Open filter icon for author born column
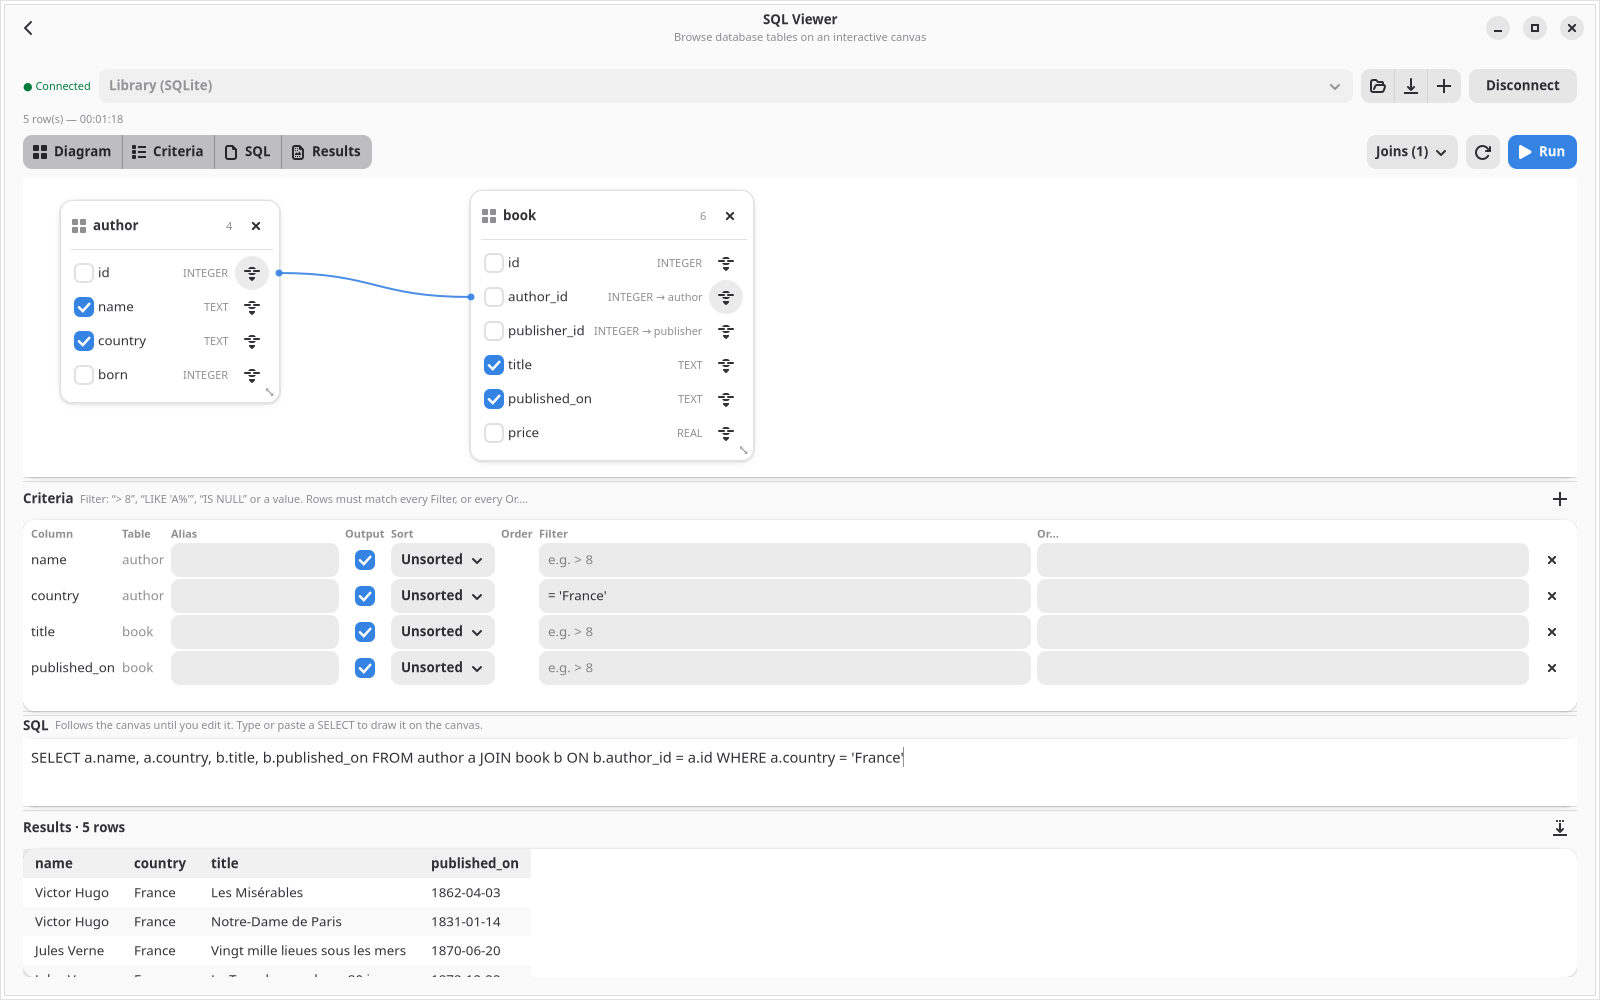 (x=252, y=375)
